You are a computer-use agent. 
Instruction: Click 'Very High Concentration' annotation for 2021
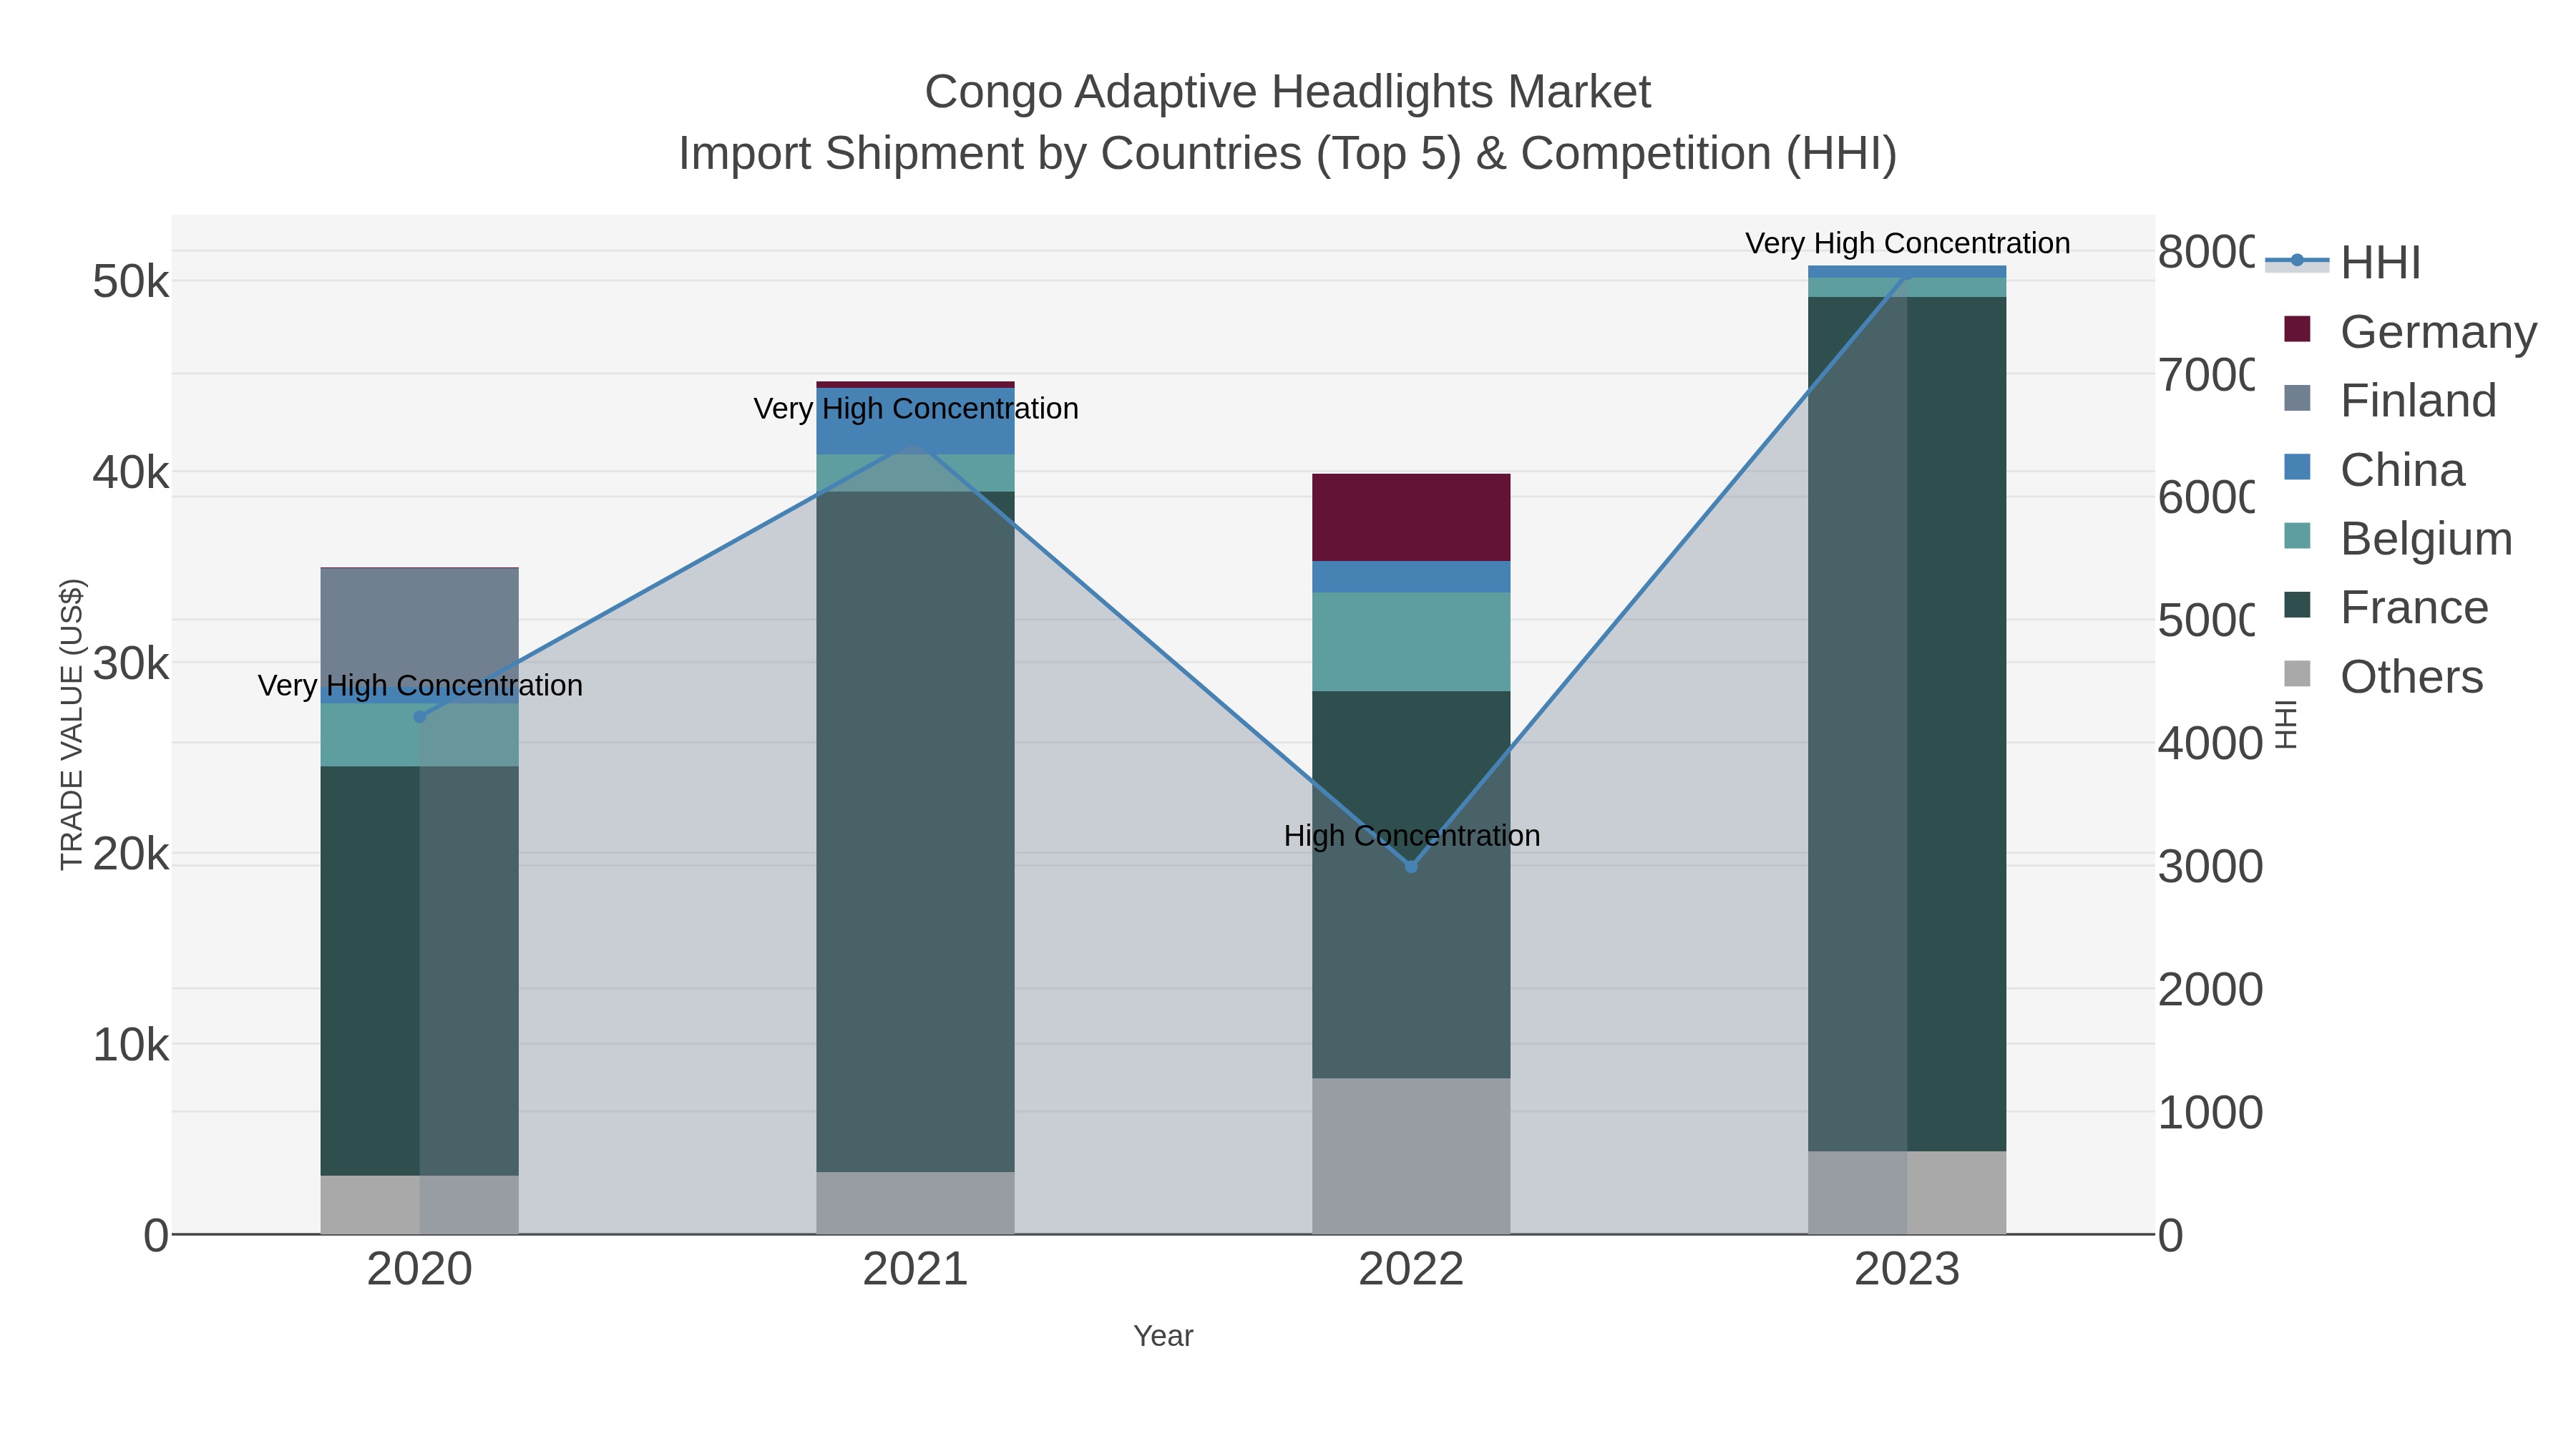pos(916,408)
